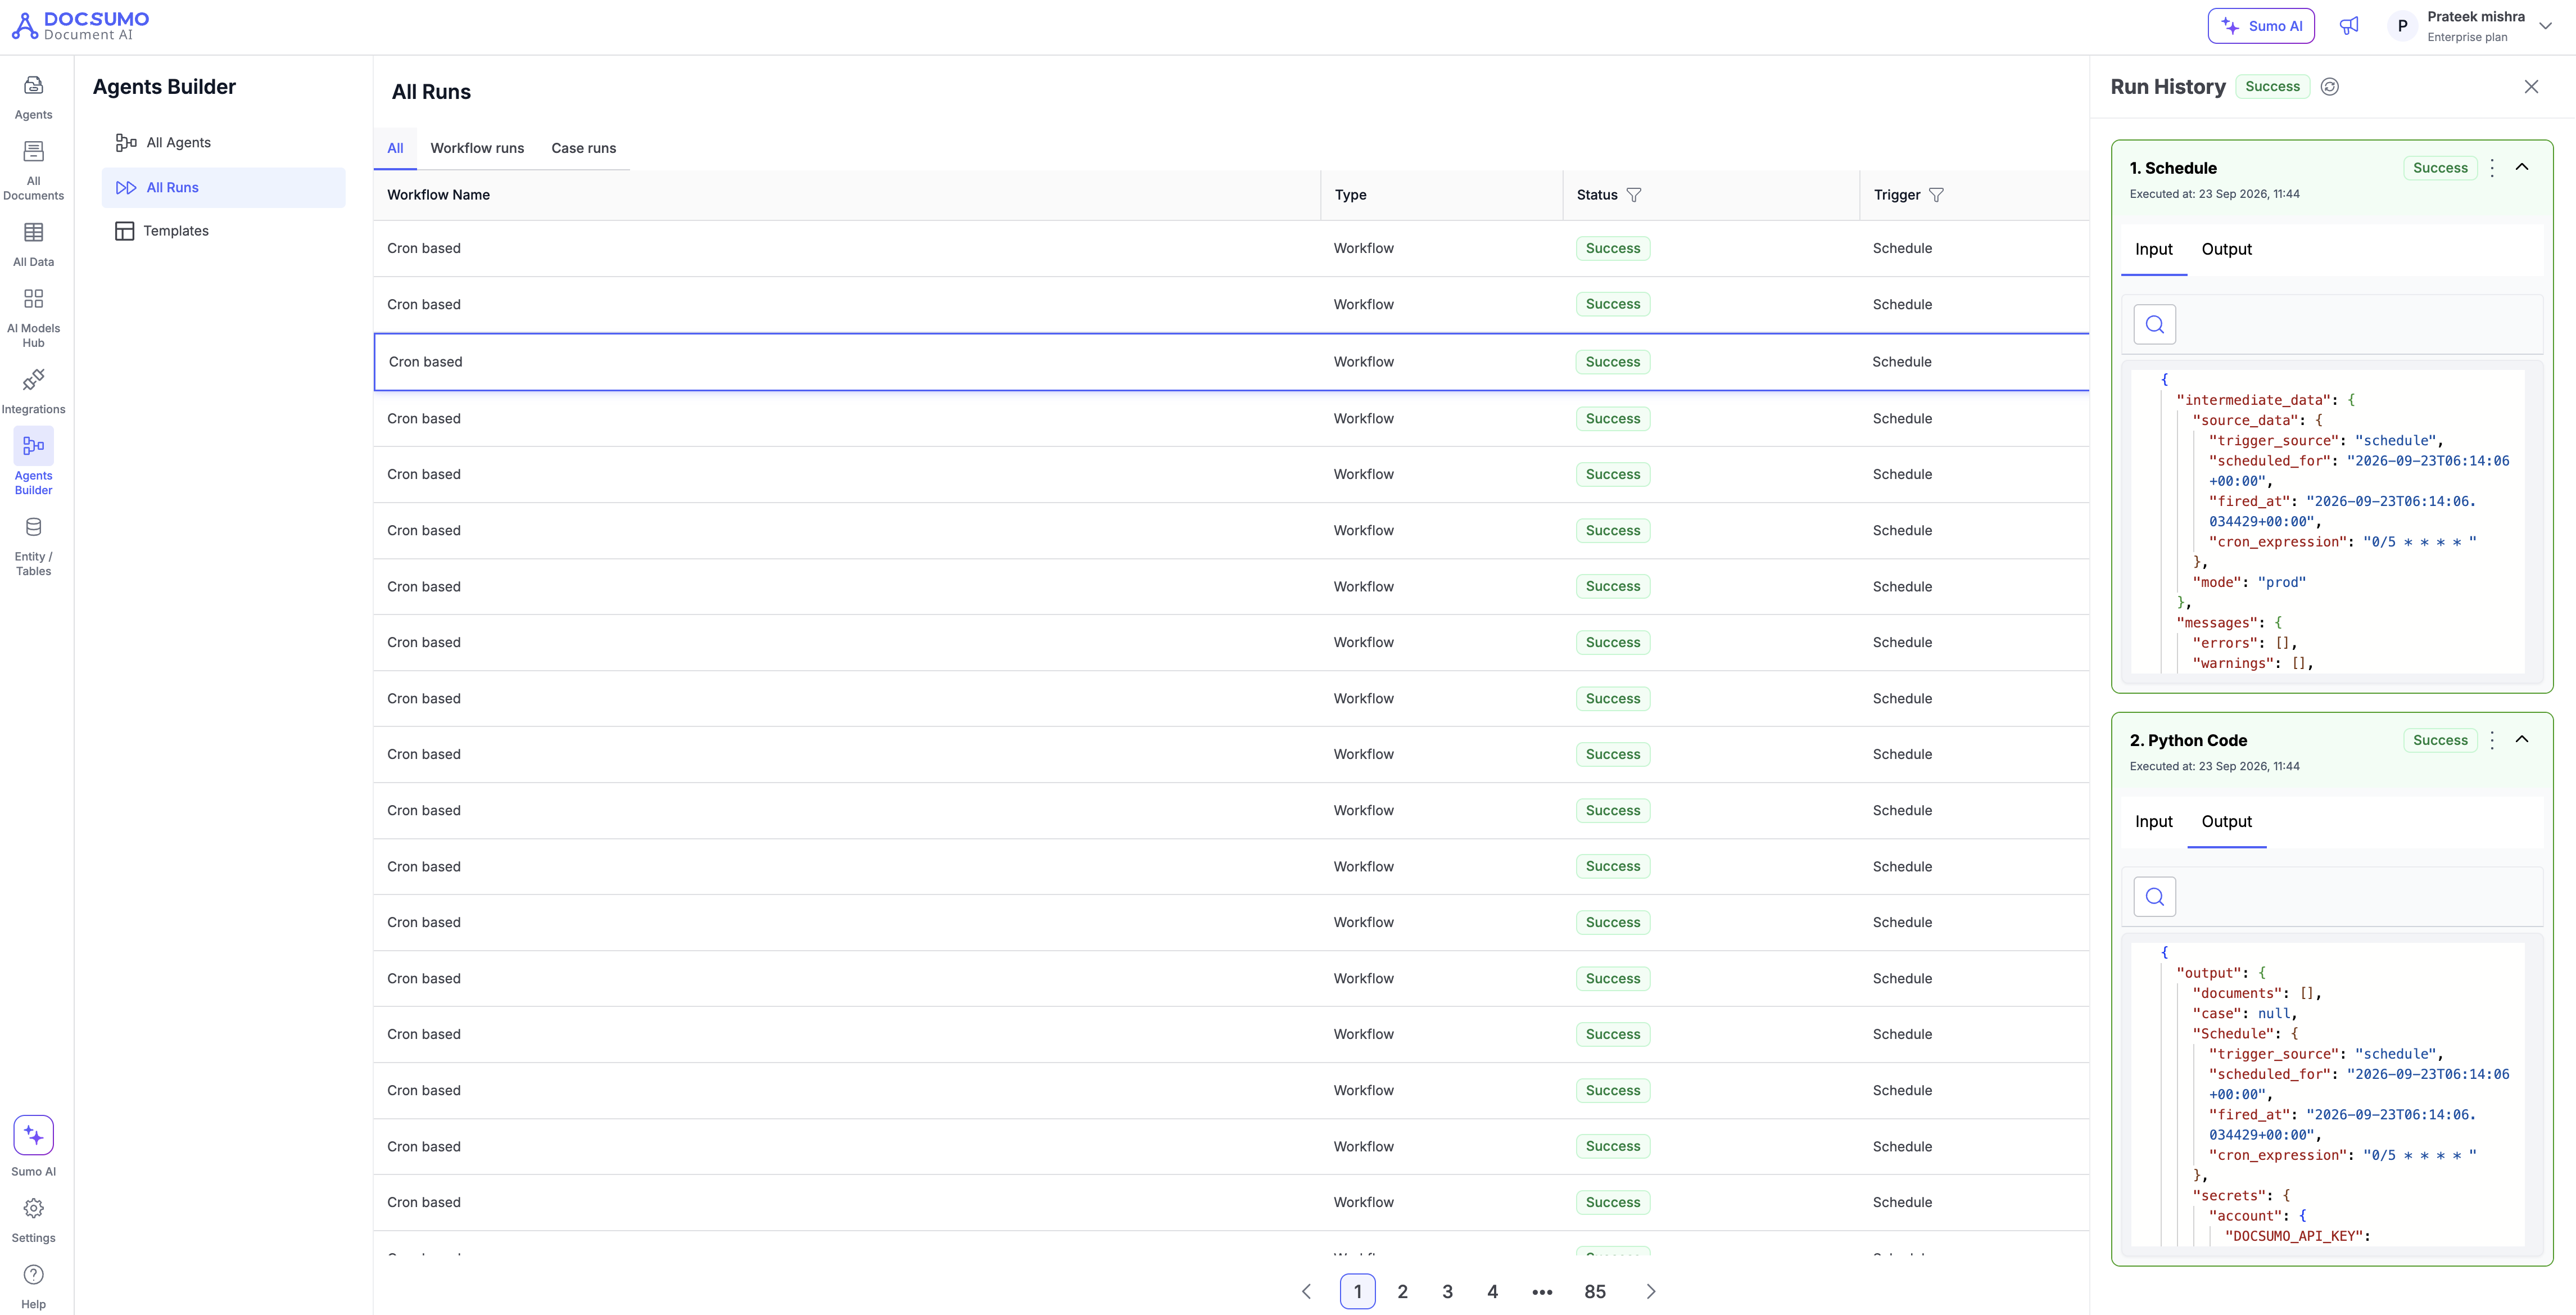Collapse the 2. Python Code step

pyautogui.click(x=2522, y=739)
